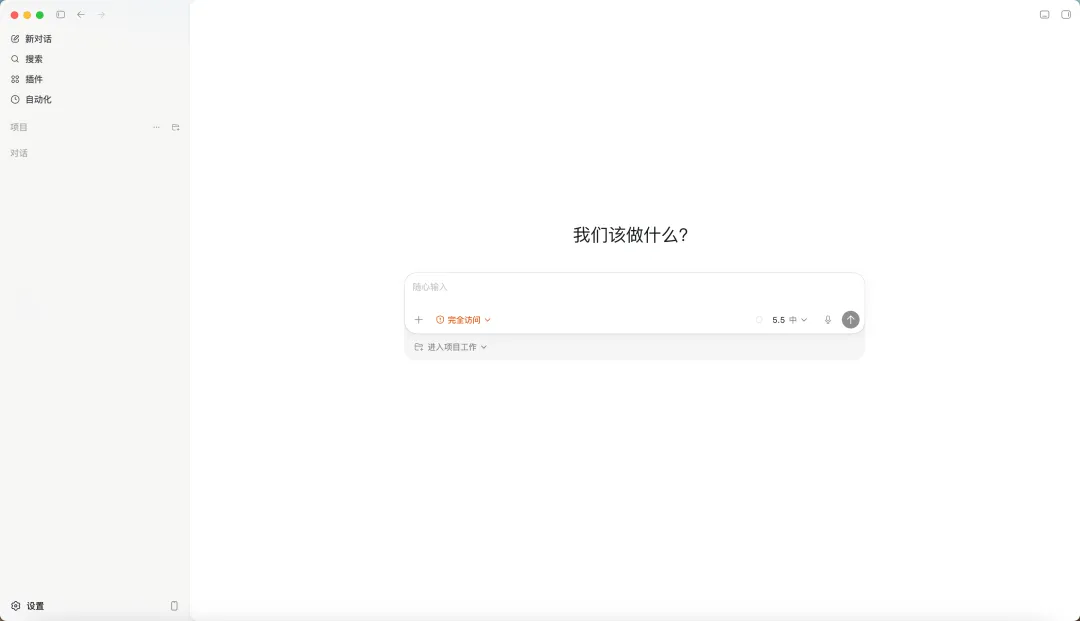Open the 插件 plugins page

pyautogui.click(x=27, y=79)
